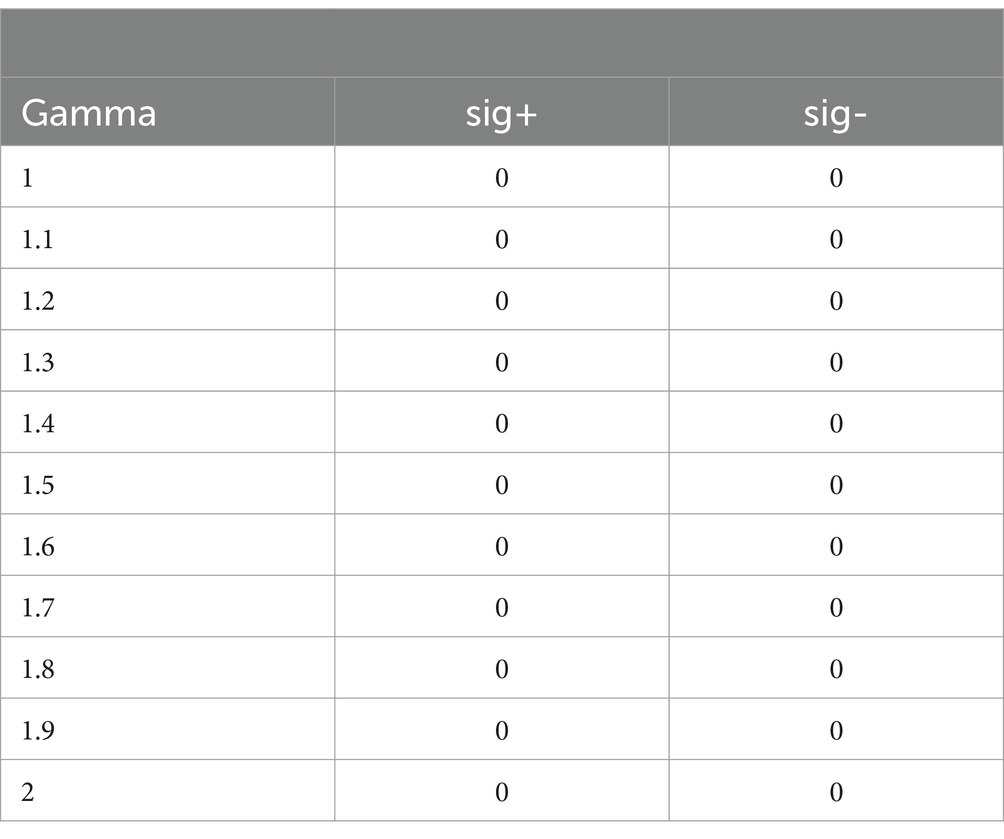This screenshot has height=839, width=1004.
Task: Select the Gamma value 2 cell
Action: (29, 792)
